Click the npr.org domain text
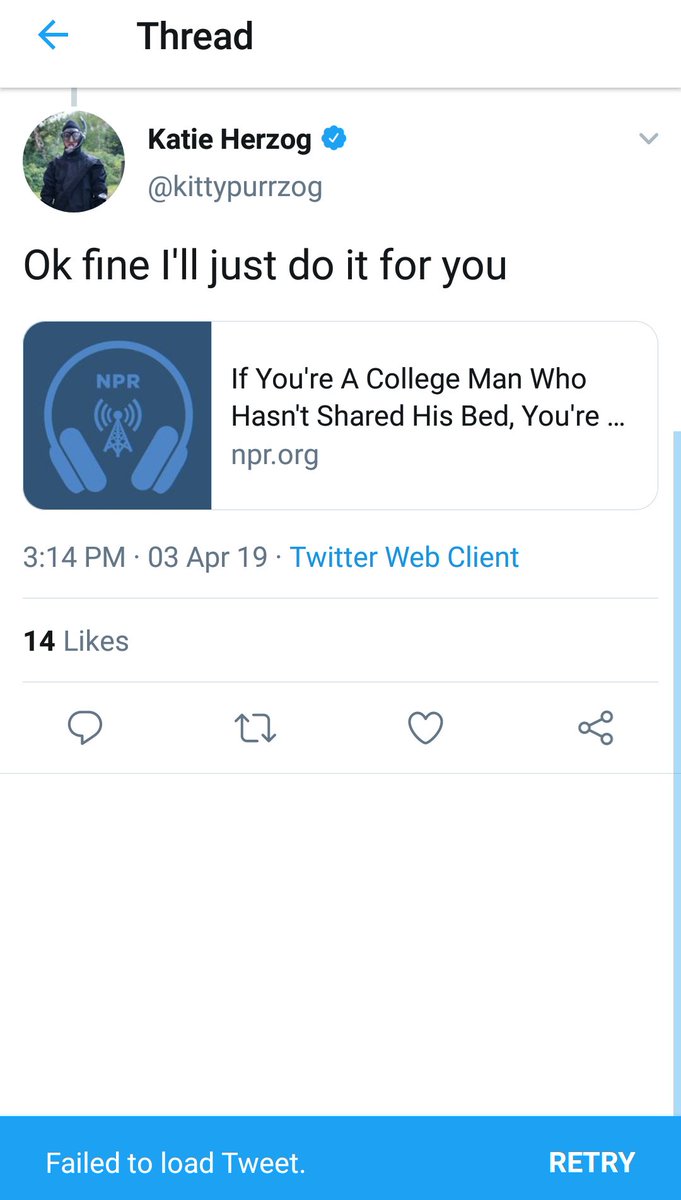681x1200 pixels. 275,455
